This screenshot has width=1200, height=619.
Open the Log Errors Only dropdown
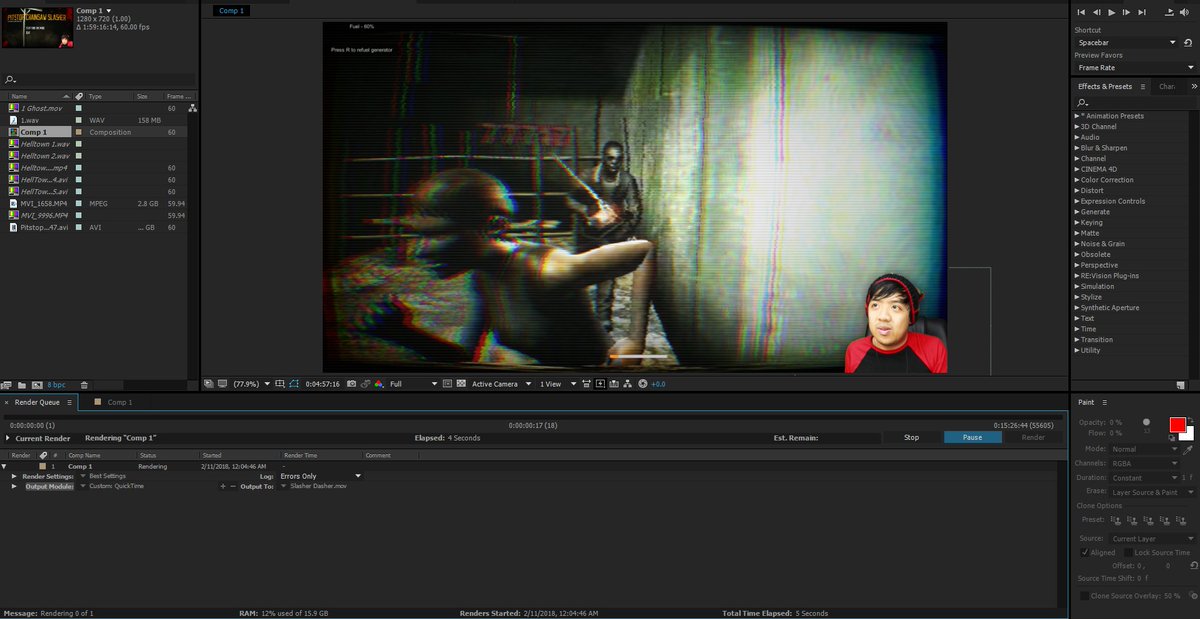coord(320,476)
